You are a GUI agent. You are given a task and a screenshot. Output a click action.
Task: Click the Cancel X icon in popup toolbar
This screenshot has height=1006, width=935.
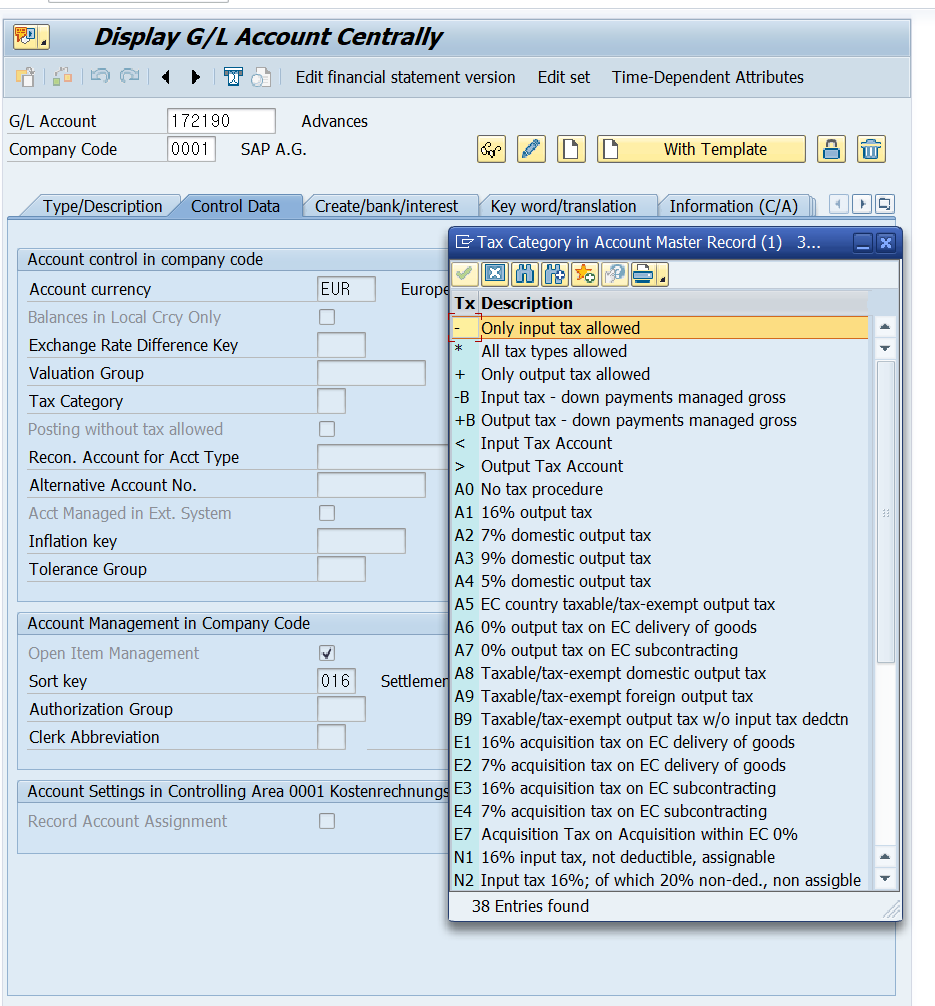pos(495,275)
